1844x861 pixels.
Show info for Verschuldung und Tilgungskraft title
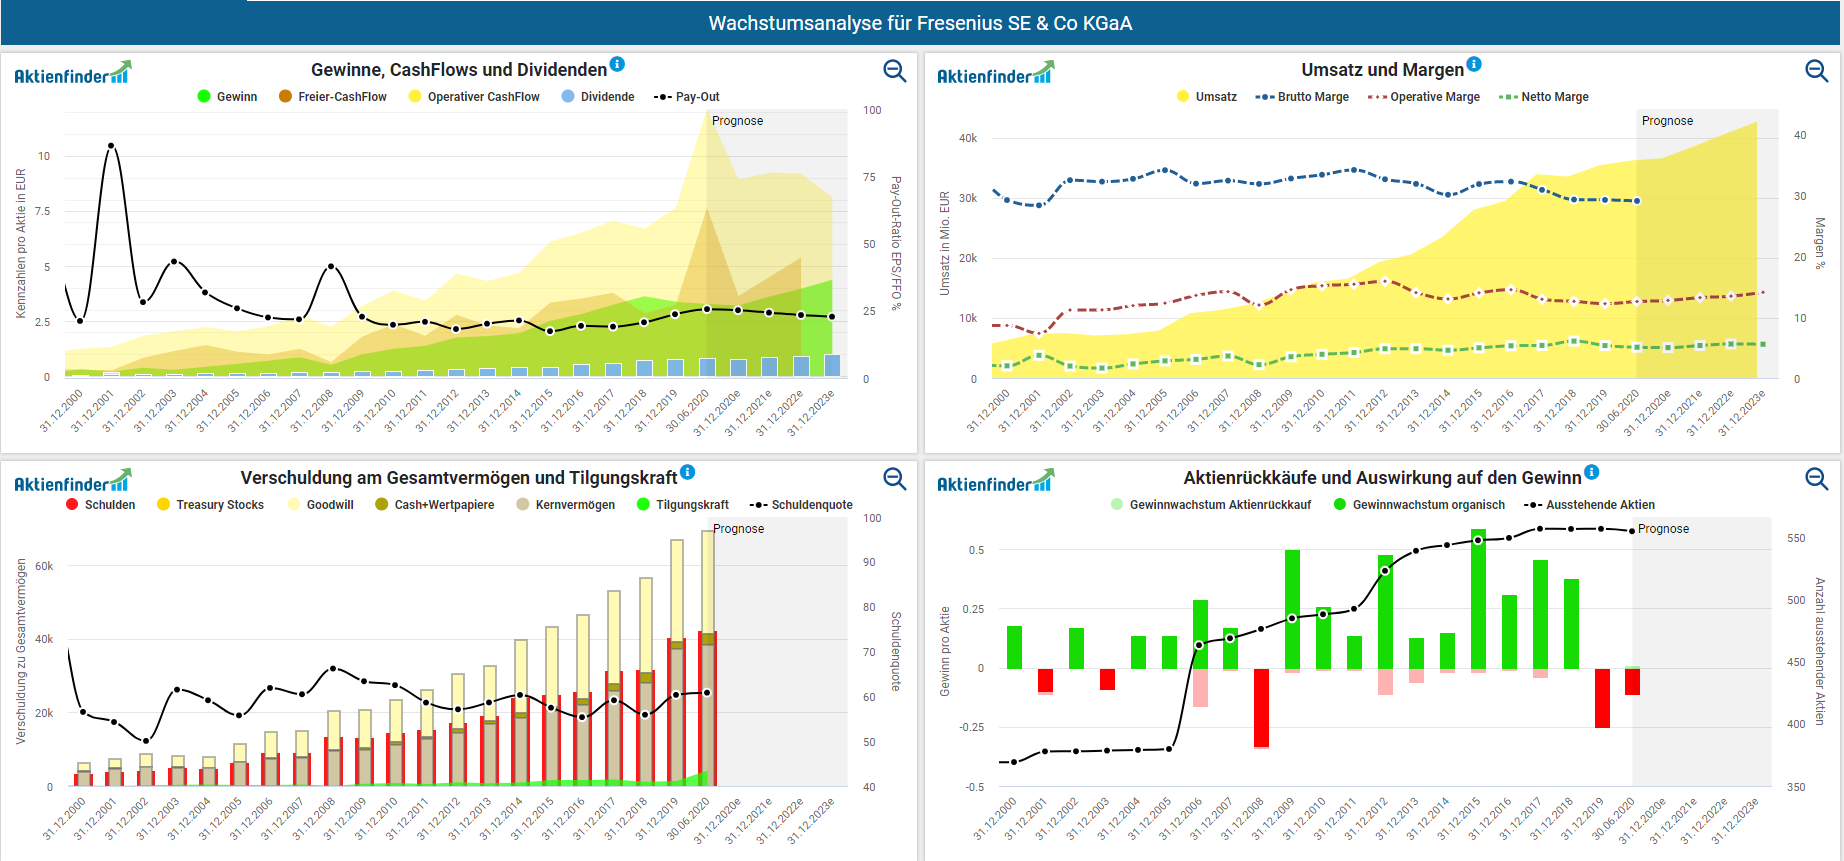[x=688, y=472]
